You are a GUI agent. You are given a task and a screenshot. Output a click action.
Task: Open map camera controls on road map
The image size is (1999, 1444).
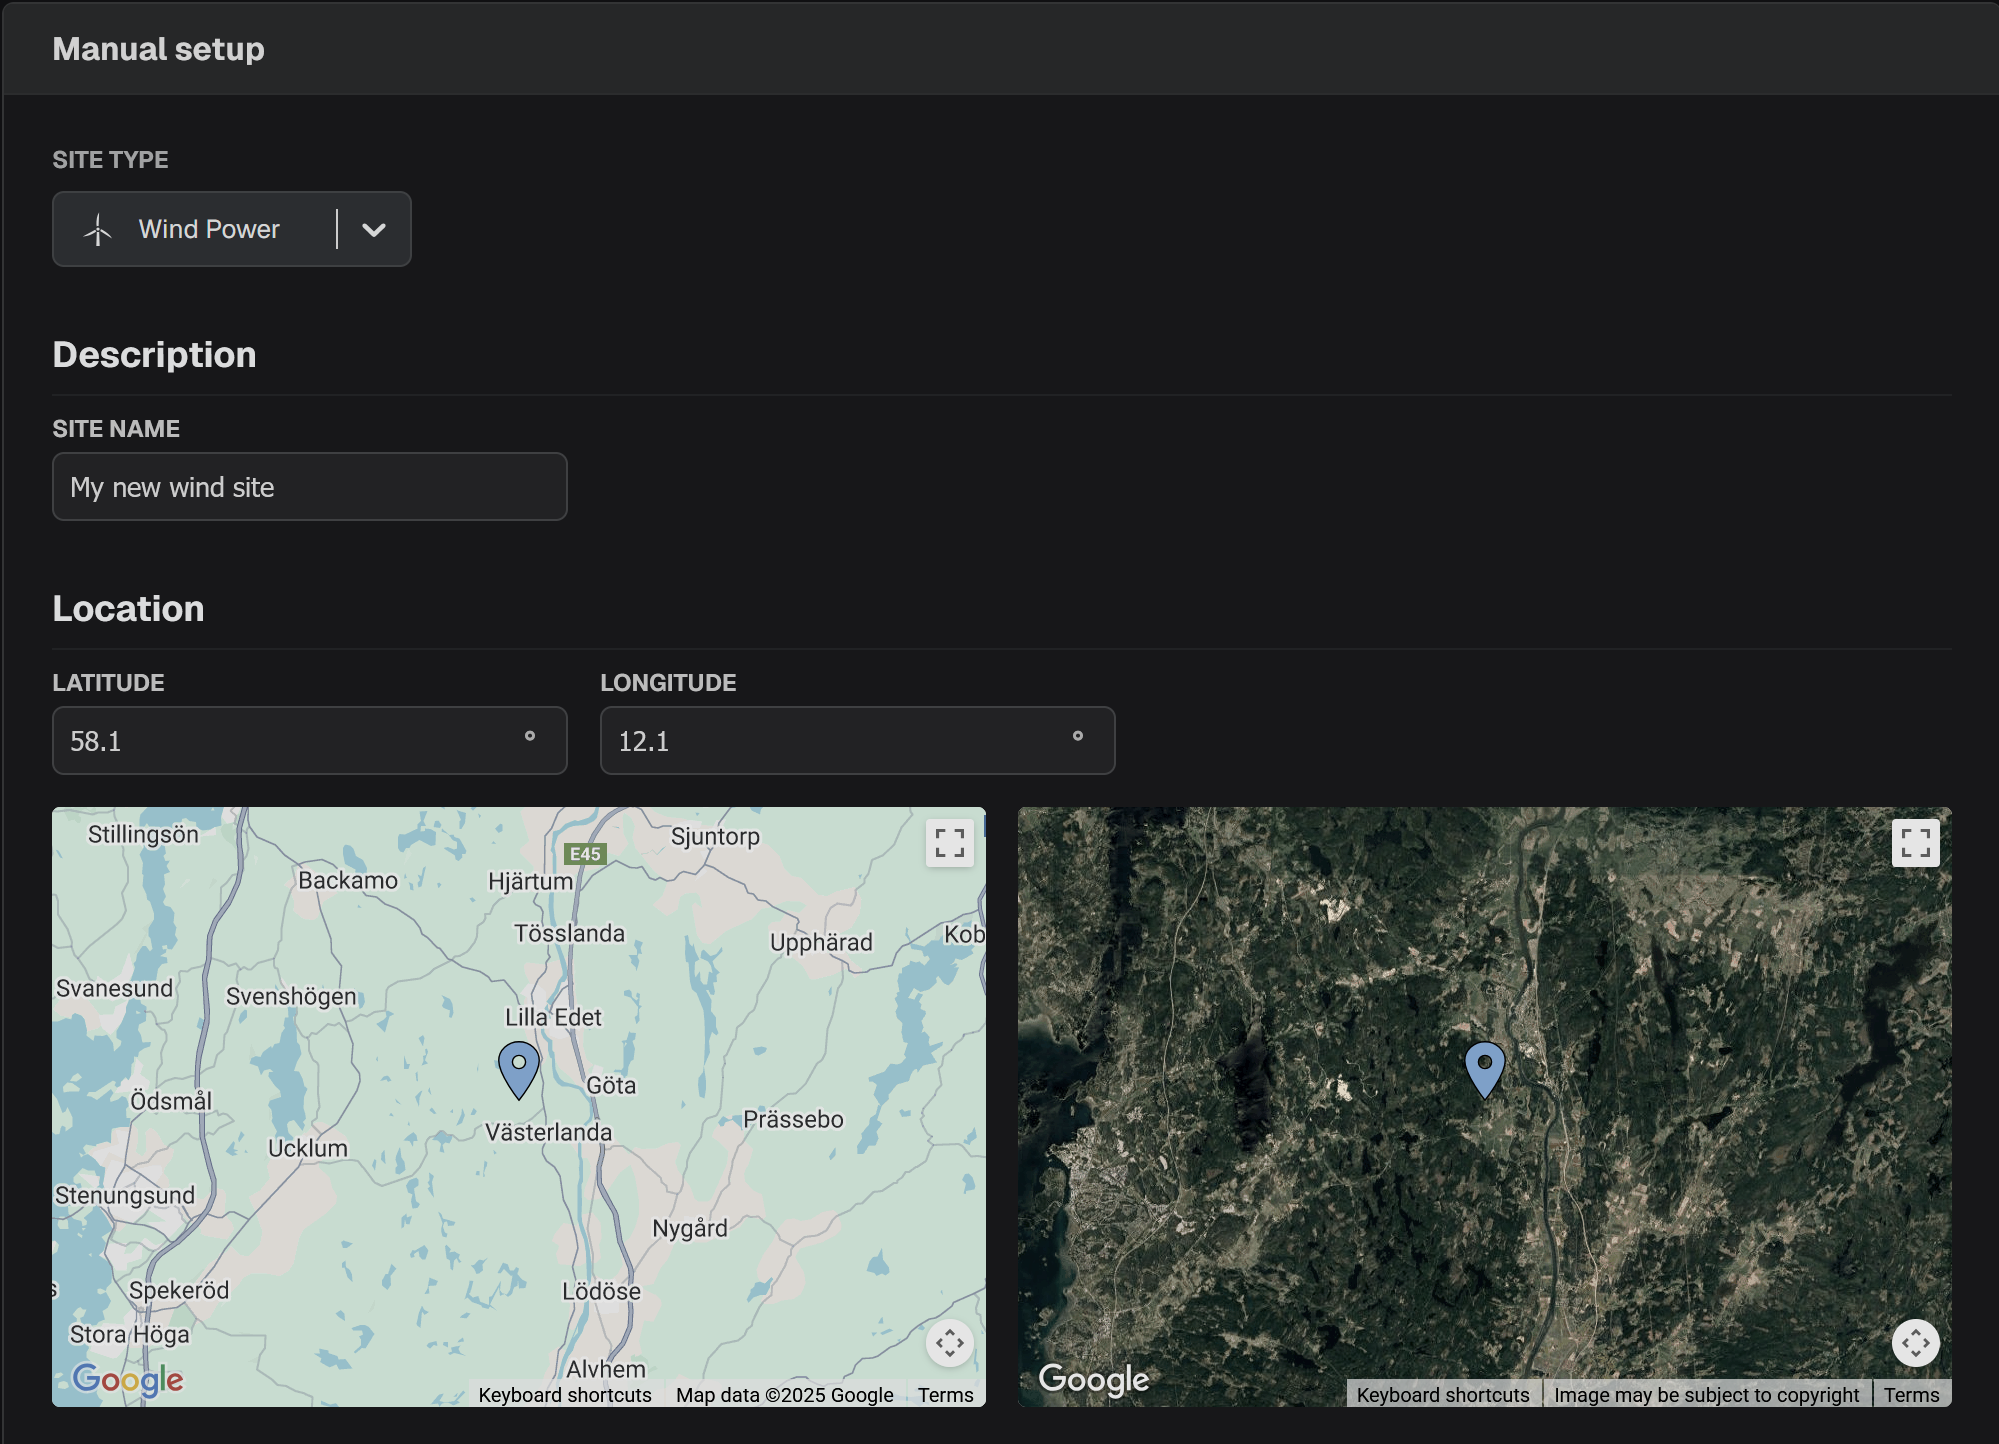coord(949,1343)
